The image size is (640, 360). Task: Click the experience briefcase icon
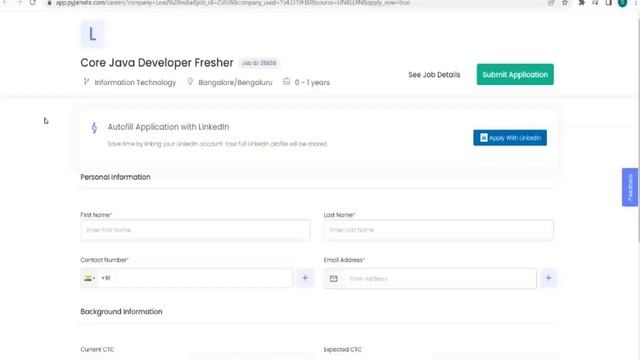pyautogui.click(x=287, y=82)
